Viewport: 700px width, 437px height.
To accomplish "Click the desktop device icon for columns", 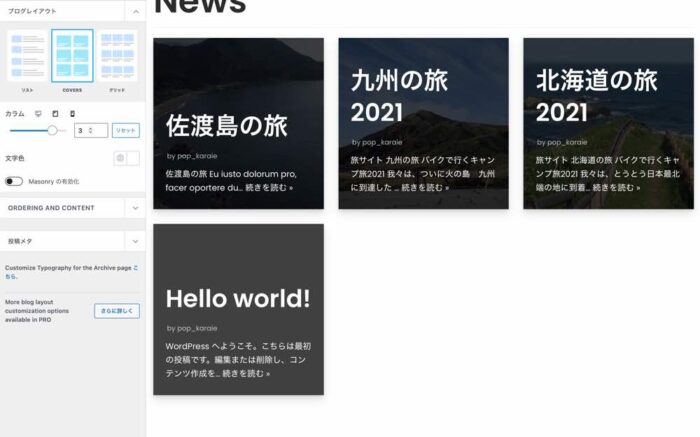I will point(38,114).
